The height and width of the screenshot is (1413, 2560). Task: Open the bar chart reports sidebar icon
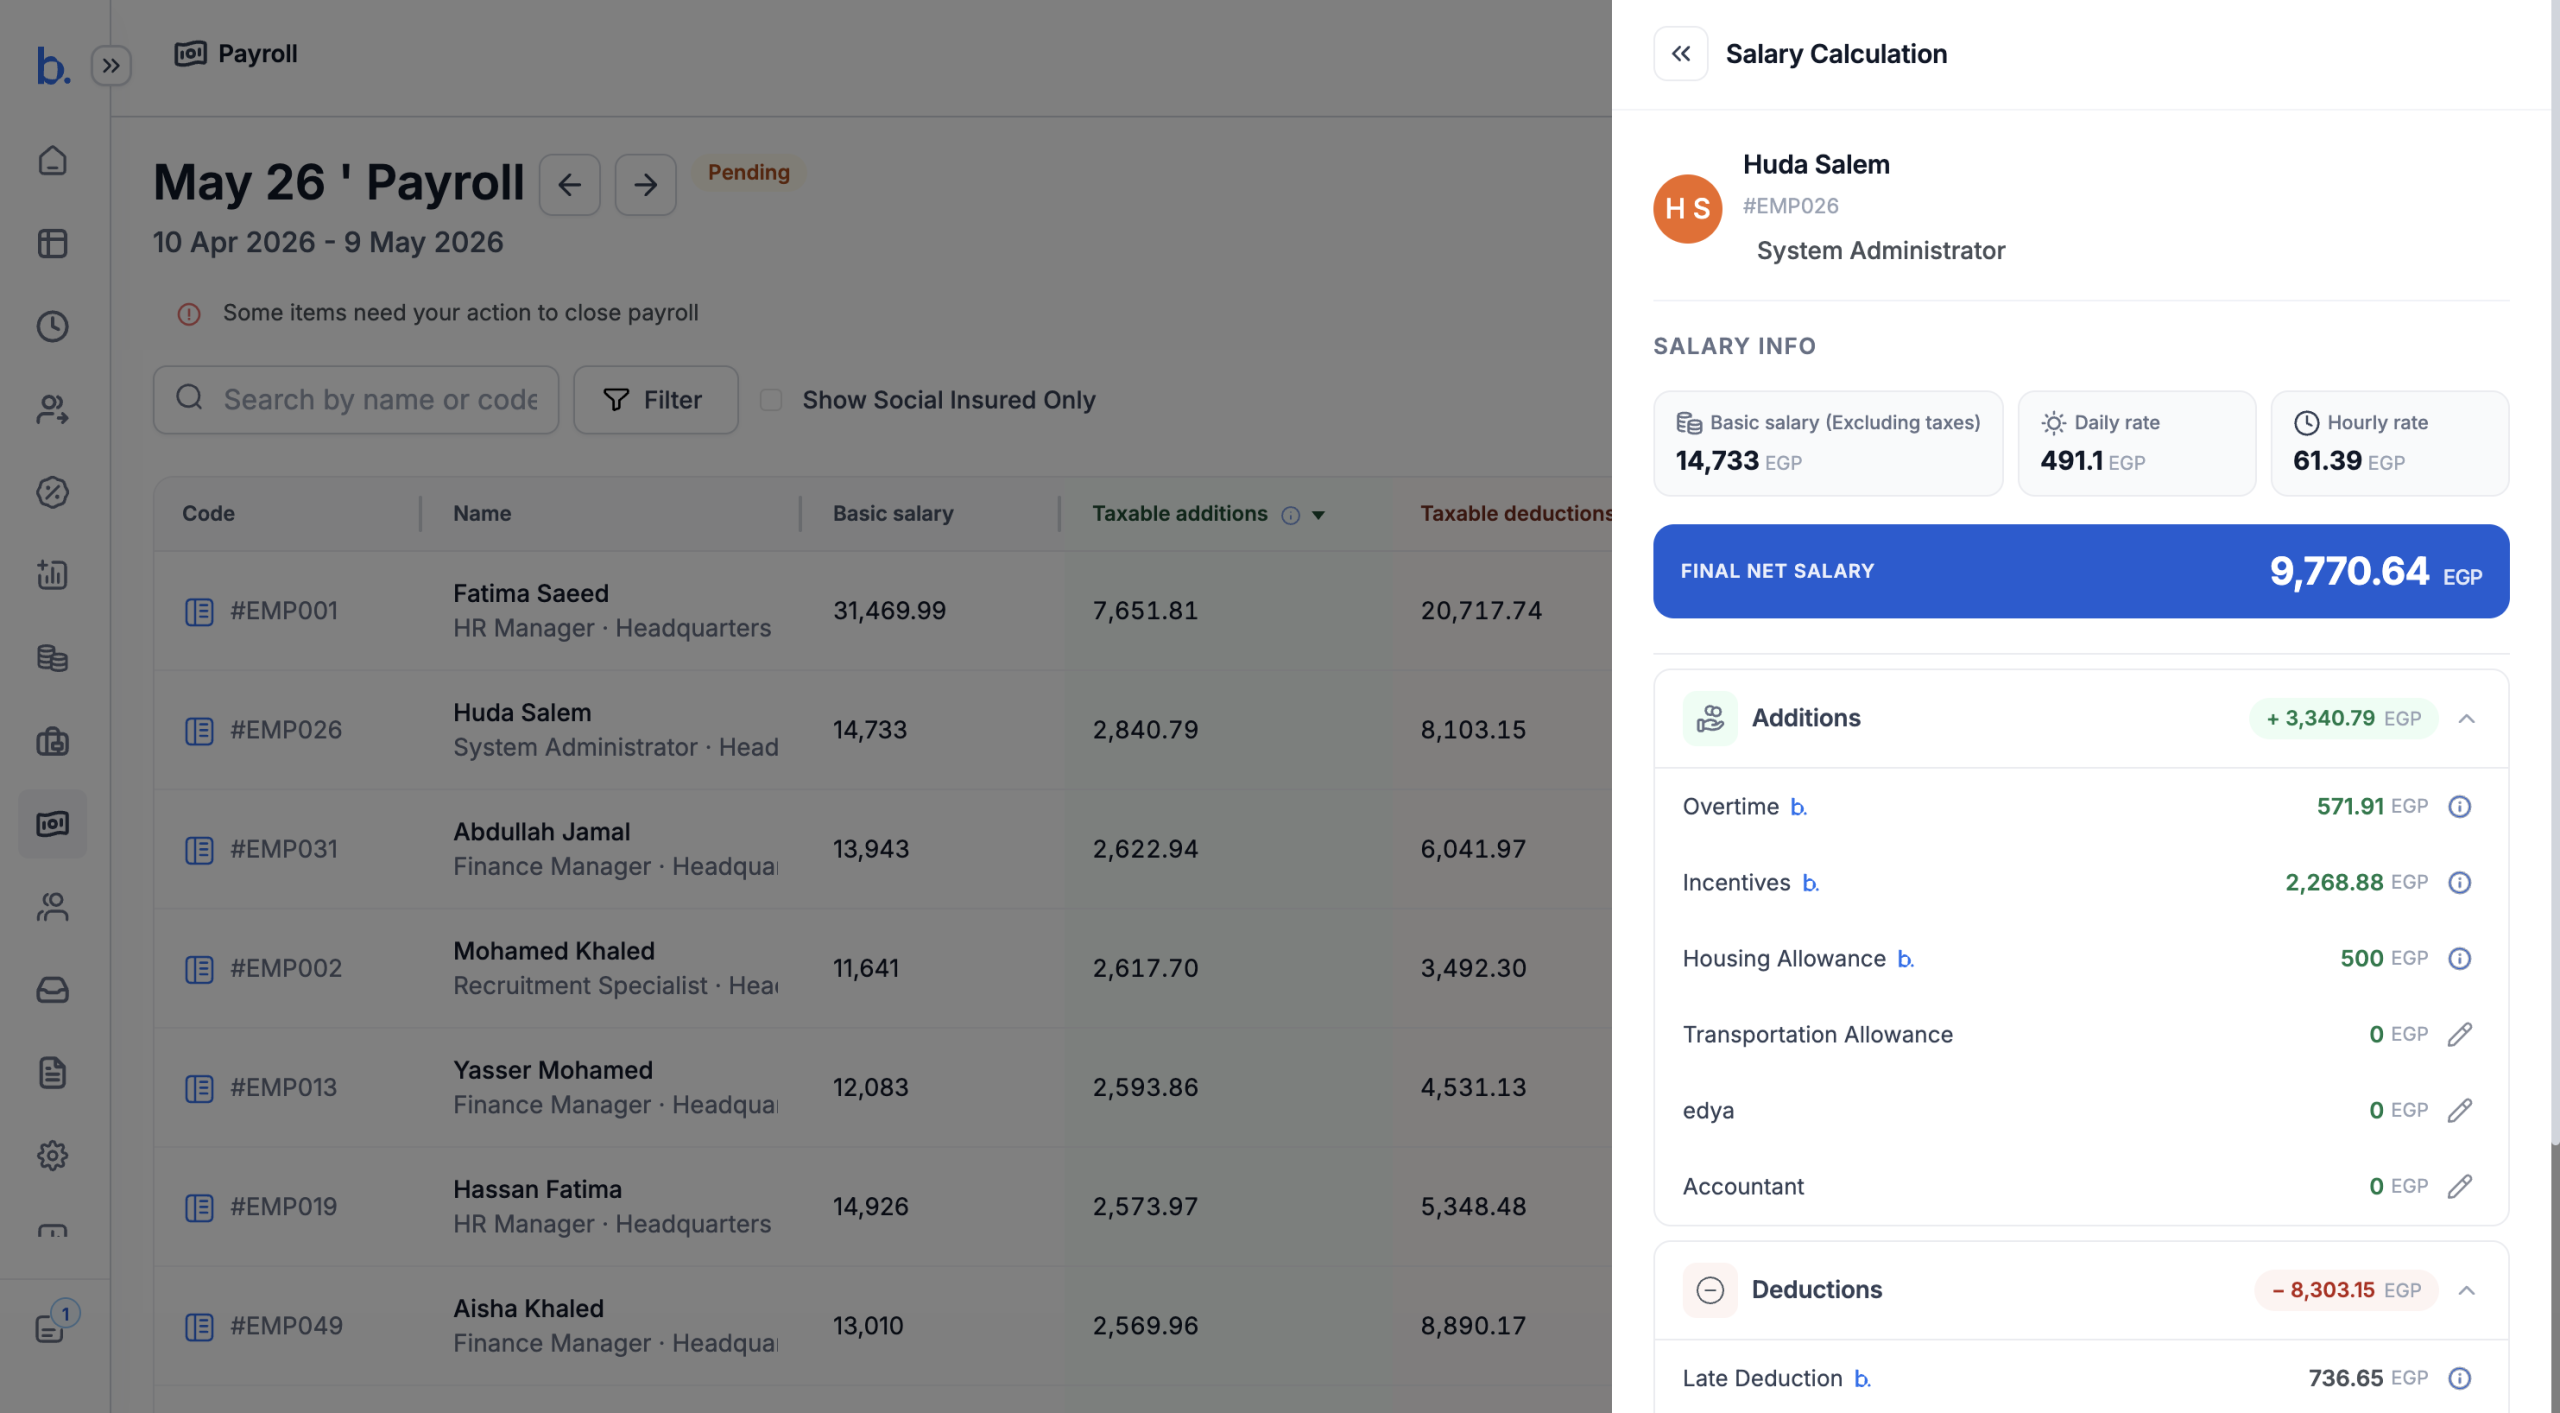[52, 575]
